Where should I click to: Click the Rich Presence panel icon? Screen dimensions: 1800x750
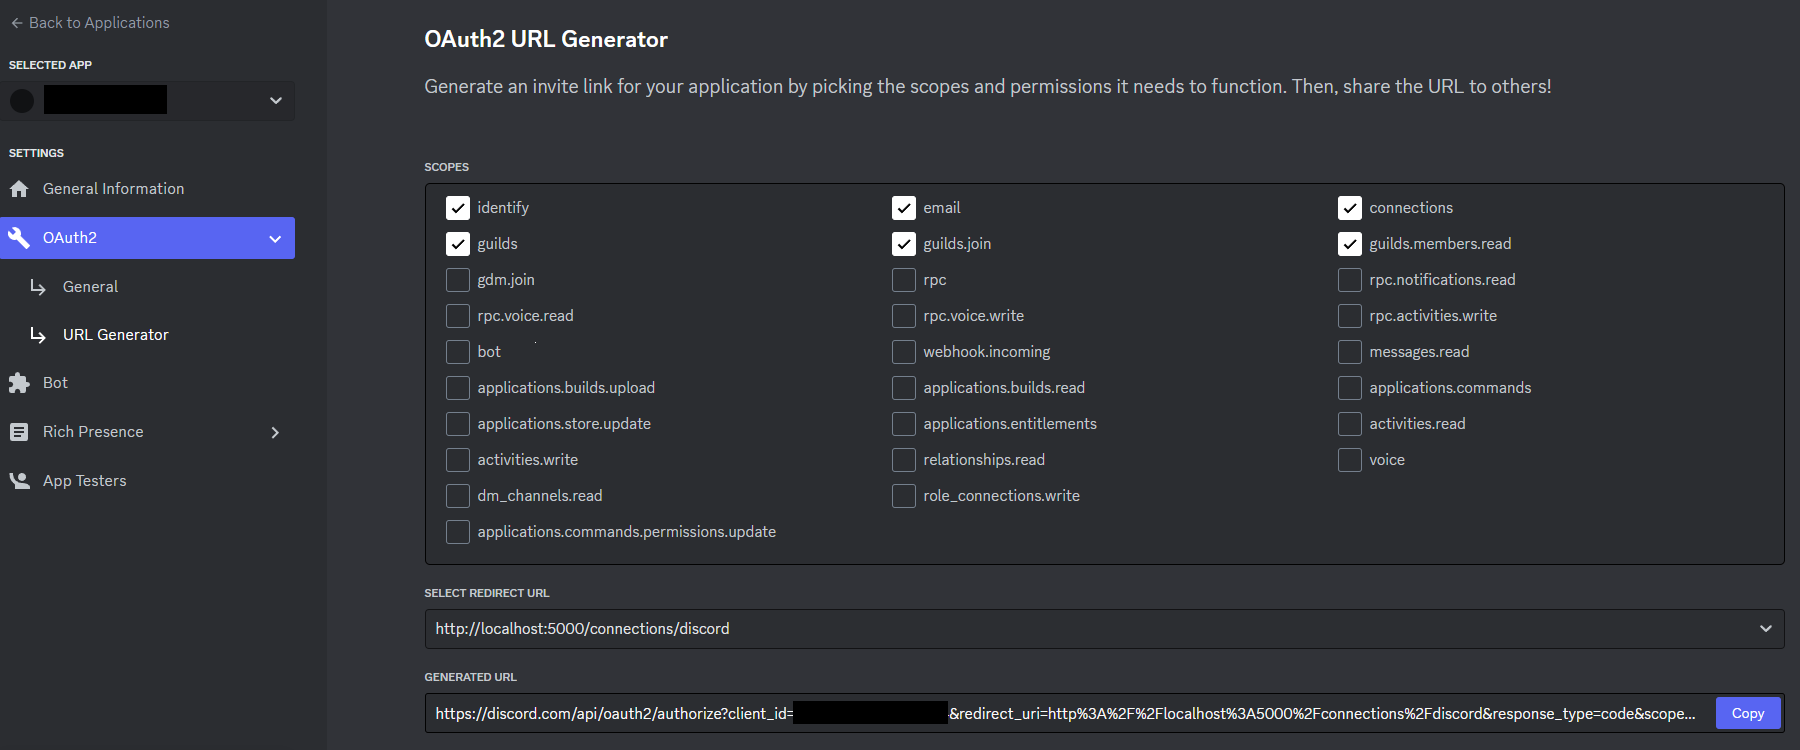pos(20,431)
